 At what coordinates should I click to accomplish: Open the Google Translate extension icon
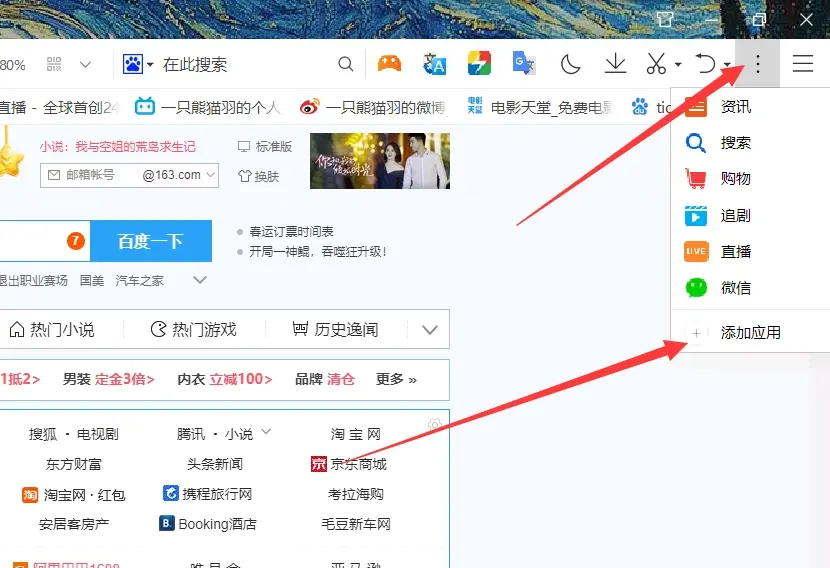pos(524,64)
